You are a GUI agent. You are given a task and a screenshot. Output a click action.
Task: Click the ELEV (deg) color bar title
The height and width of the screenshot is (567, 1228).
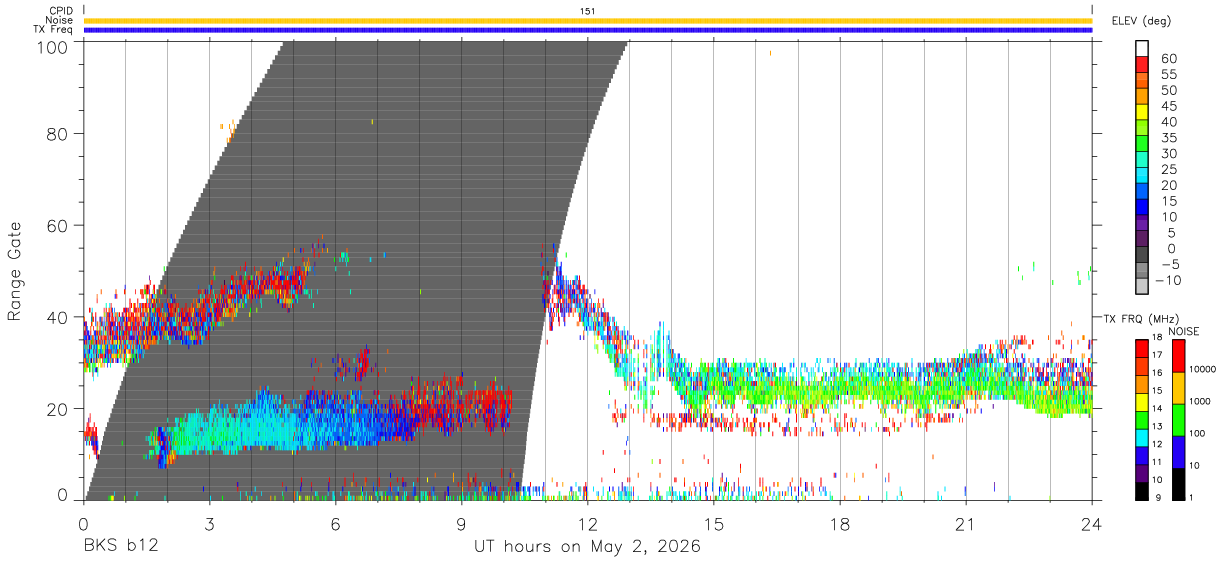click(1142, 21)
